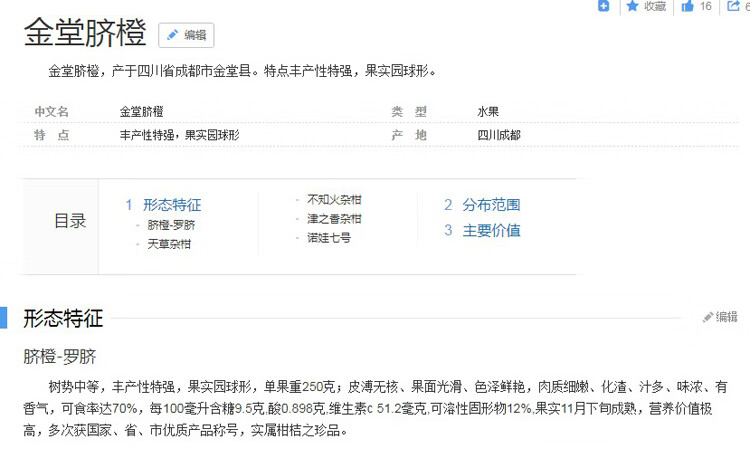Image resolution: width=750 pixels, height=458 pixels.
Task: Click the star 收藏 favorite icon
Action: pyautogui.click(x=632, y=6)
